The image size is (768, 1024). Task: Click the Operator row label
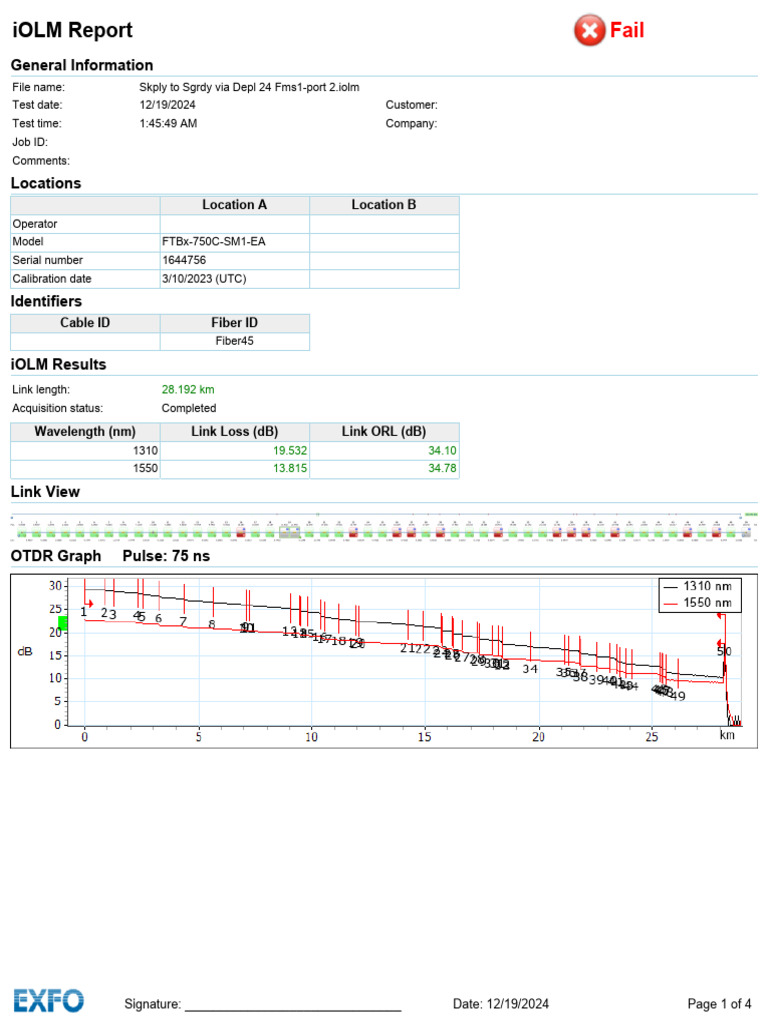pos(35,224)
